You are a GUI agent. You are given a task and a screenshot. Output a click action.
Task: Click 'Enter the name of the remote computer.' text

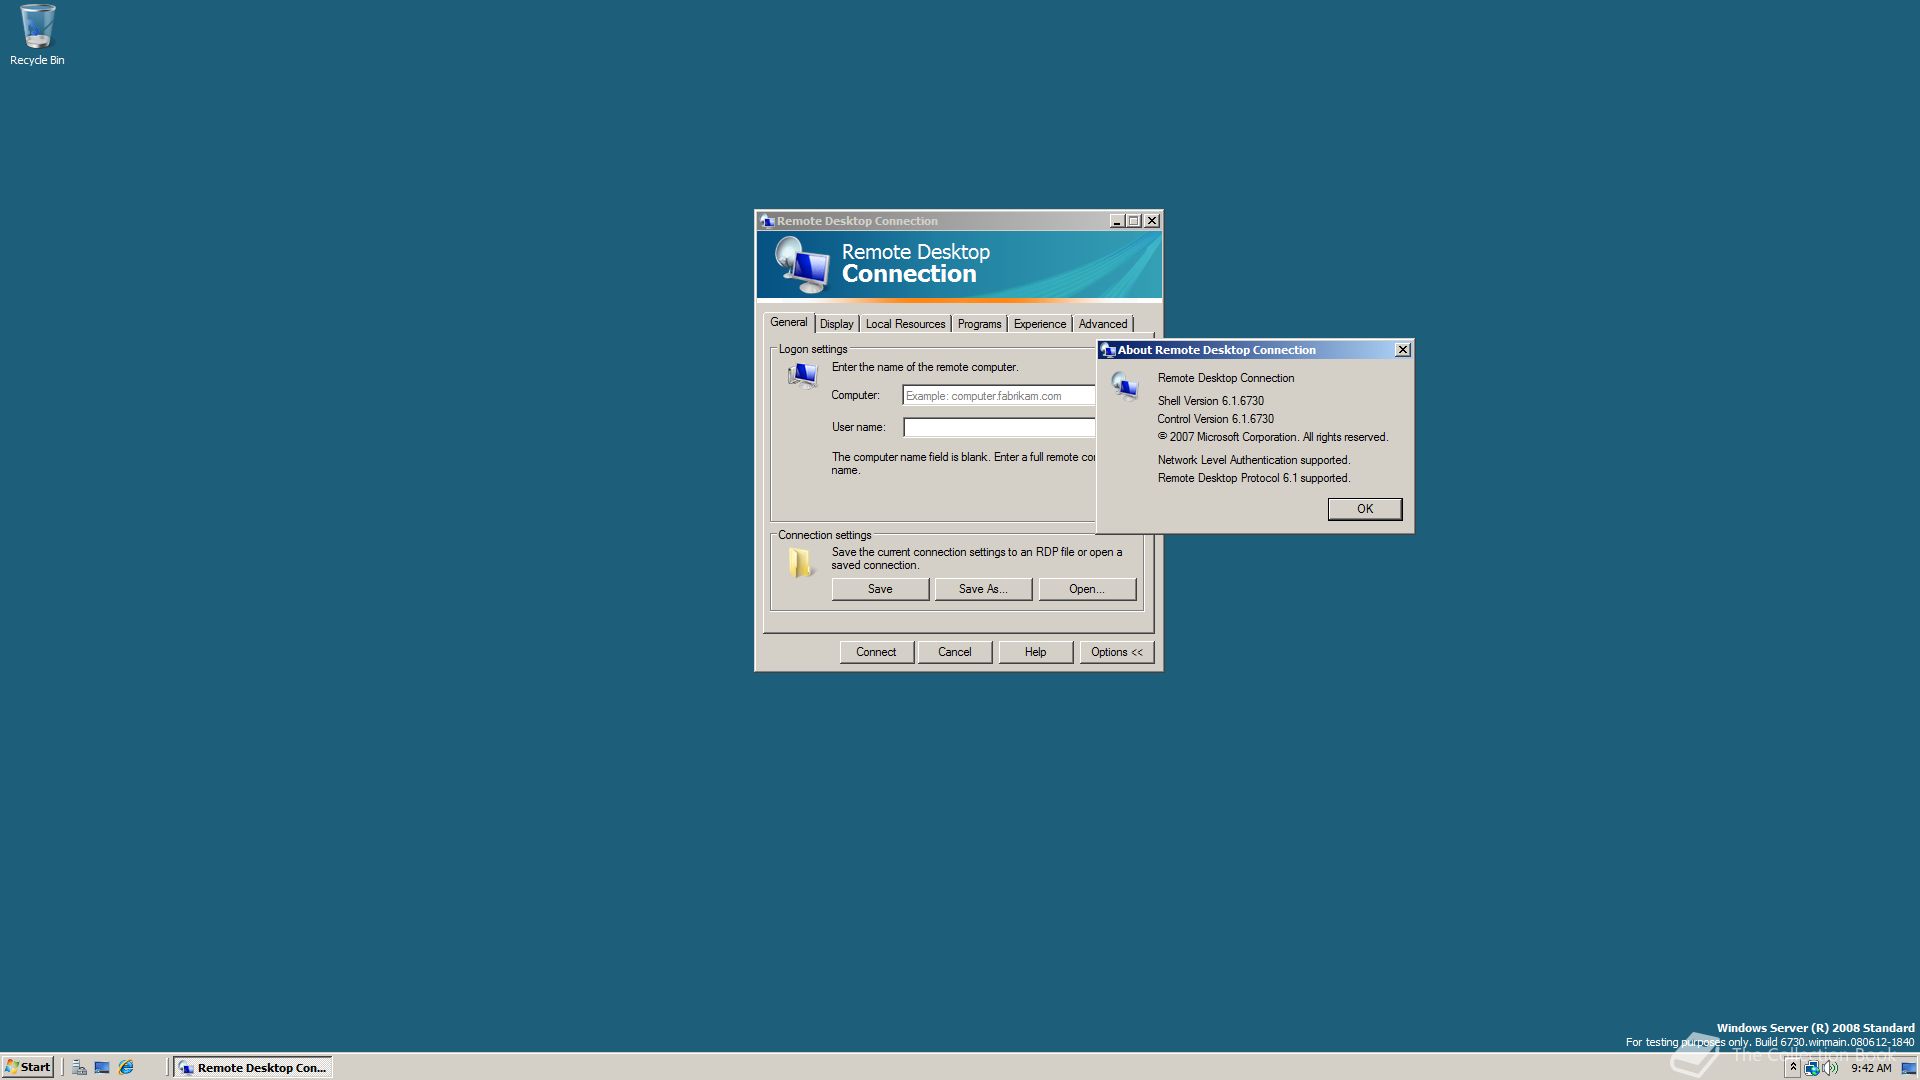click(x=925, y=367)
